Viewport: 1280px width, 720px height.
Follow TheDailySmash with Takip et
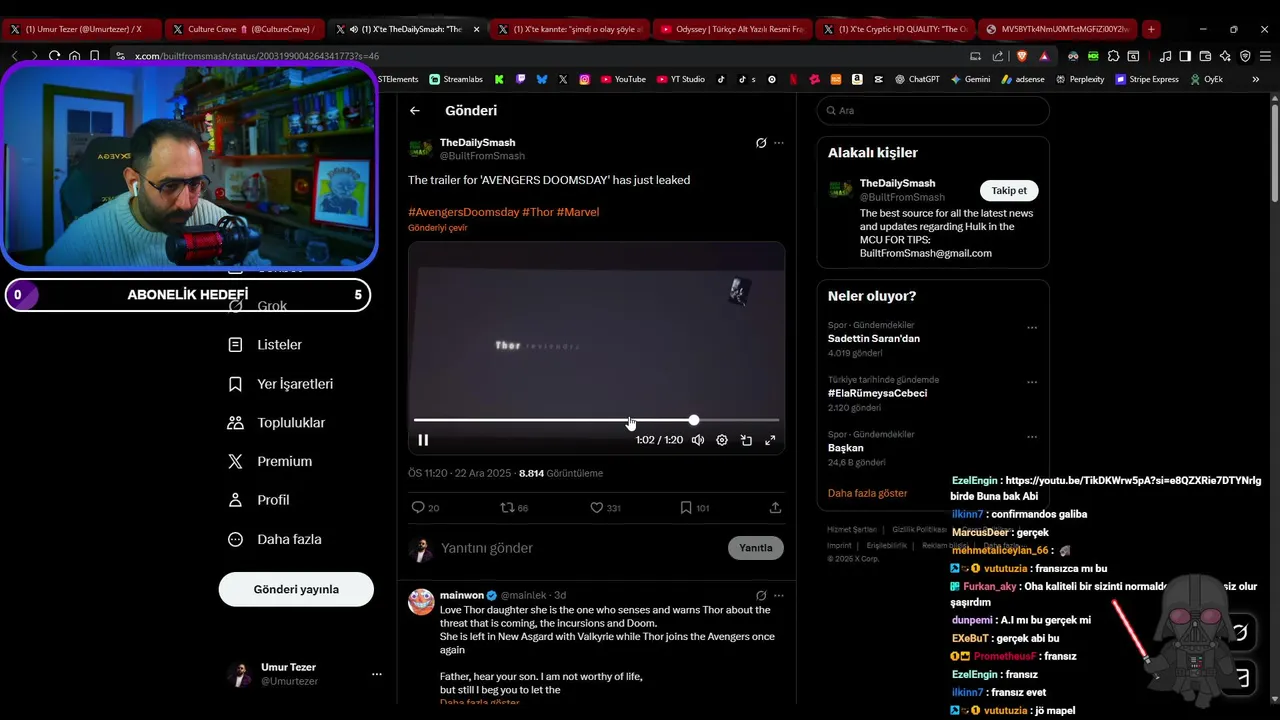coord(1009,191)
